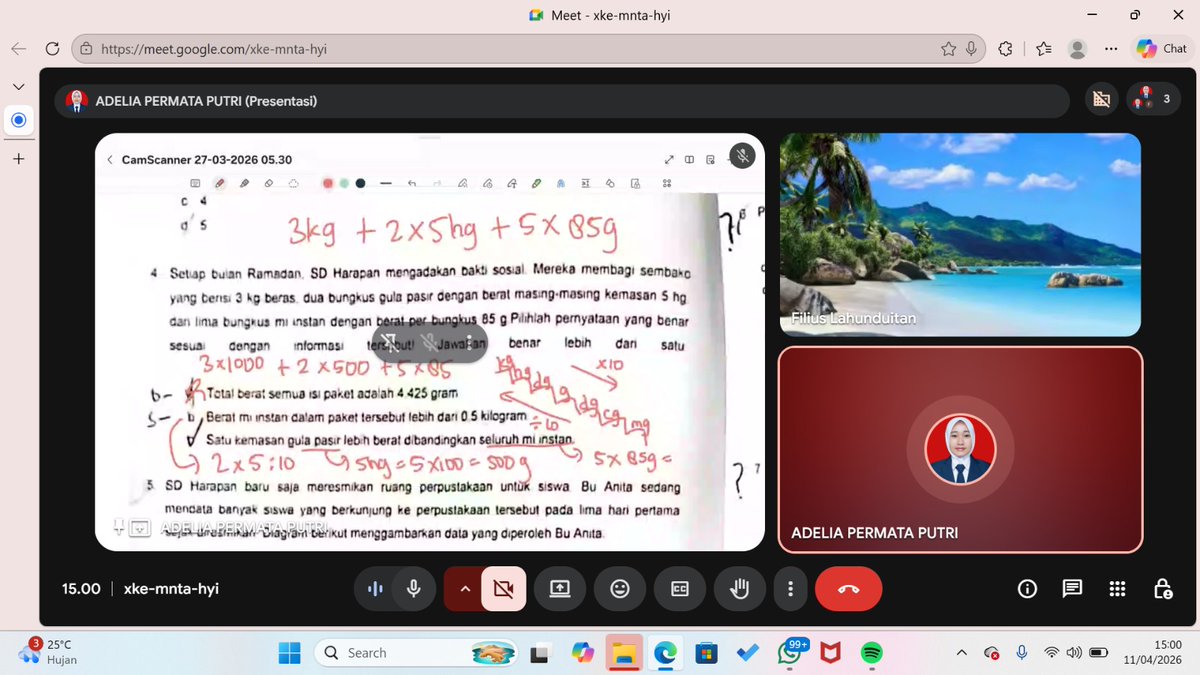The width and height of the screenshot is (1200, 675).
Task: Click the present screen icon
Action: click(x=560, y=589)
